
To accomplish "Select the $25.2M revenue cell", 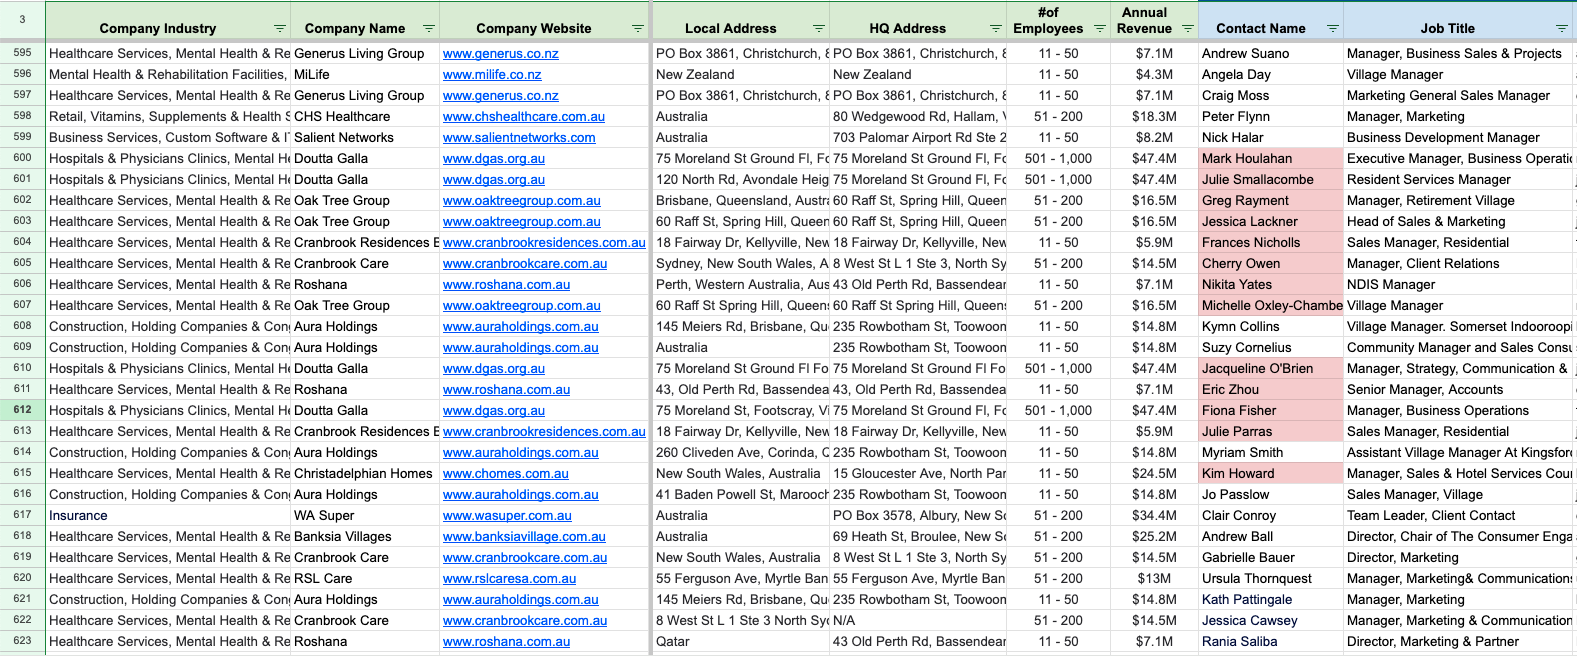I will (1154, 537).
